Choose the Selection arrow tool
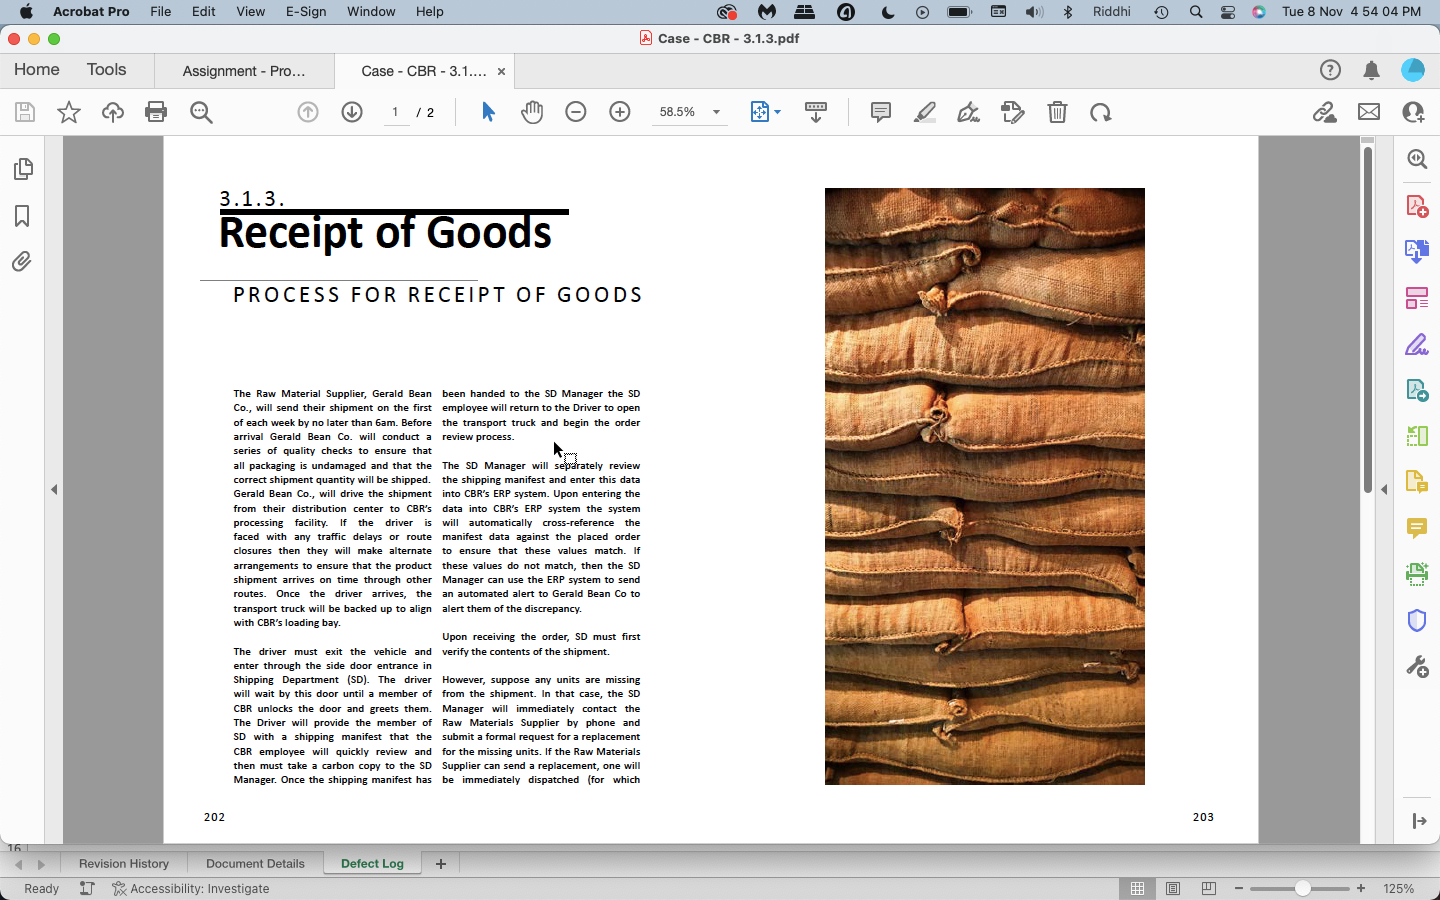The image size is (1440, 900). click(488, 112)
